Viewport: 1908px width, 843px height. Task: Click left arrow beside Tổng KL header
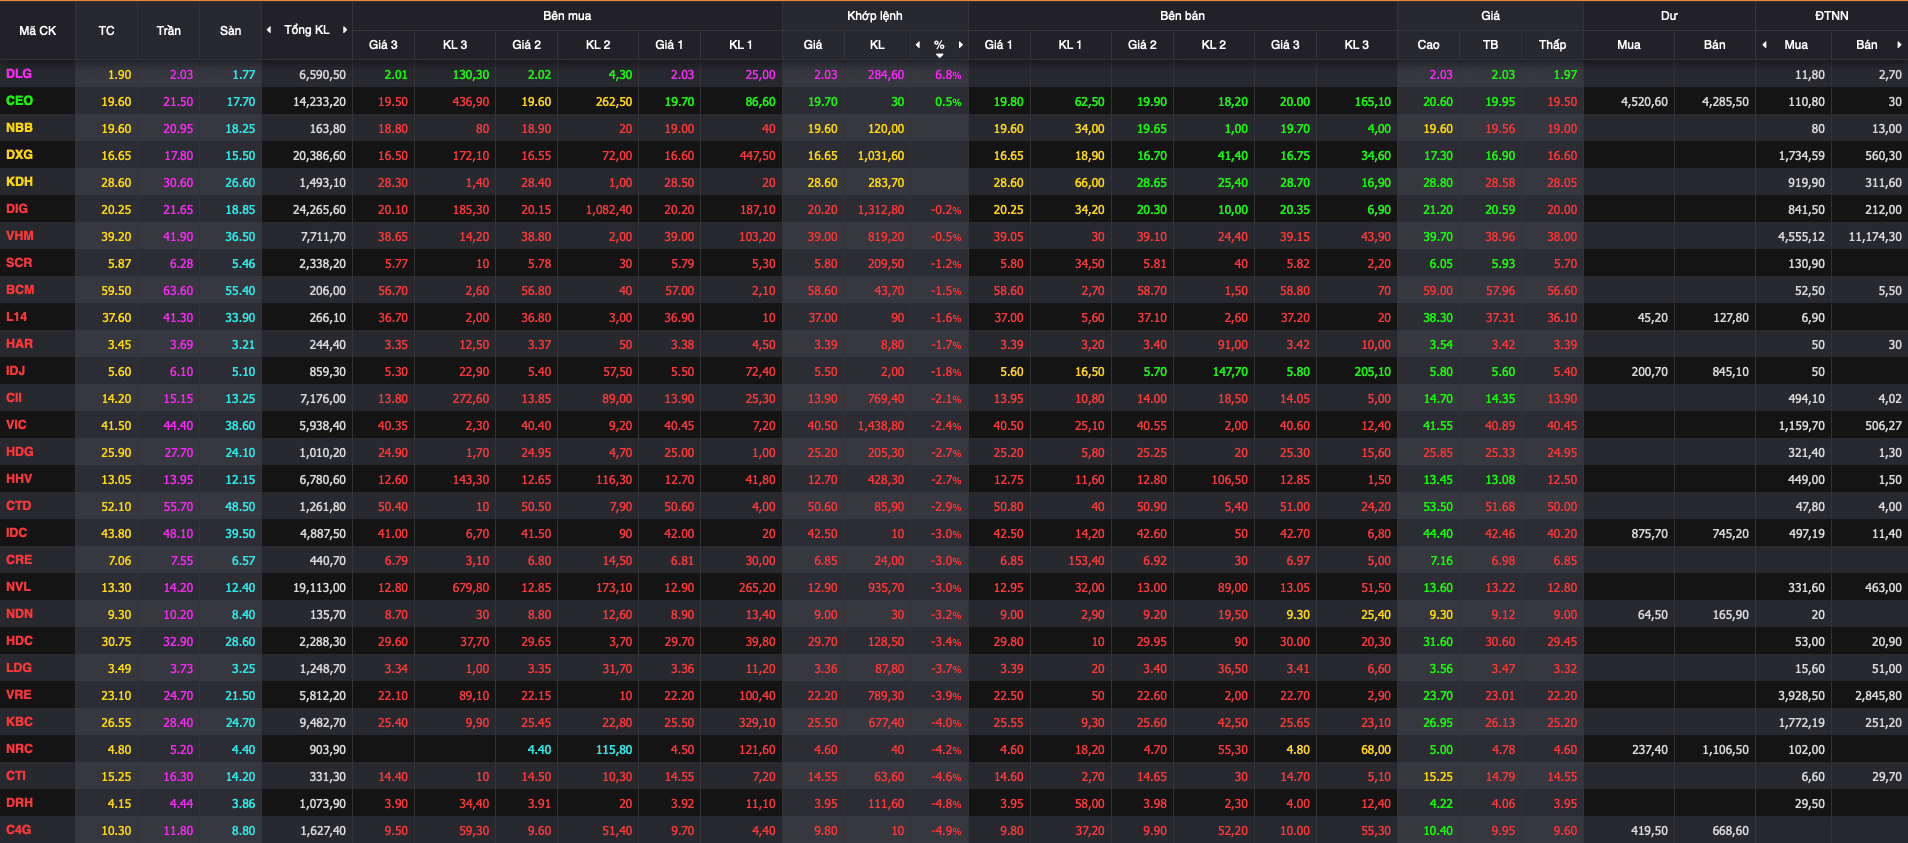coord(269,30)
